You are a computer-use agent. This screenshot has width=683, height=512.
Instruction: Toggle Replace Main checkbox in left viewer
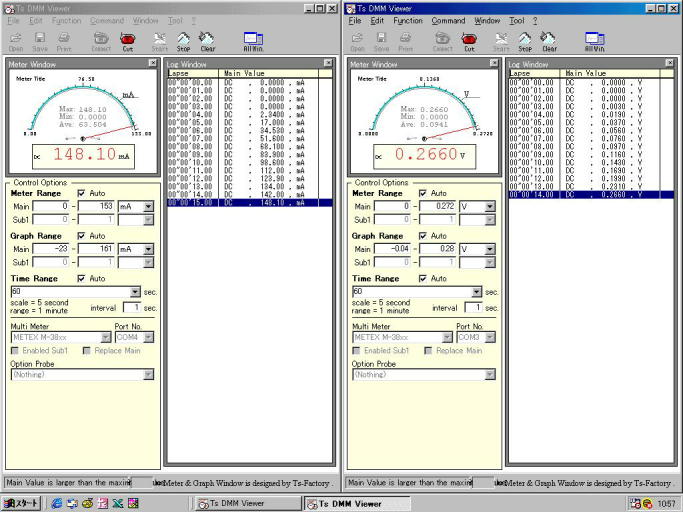tap(87, 351)
